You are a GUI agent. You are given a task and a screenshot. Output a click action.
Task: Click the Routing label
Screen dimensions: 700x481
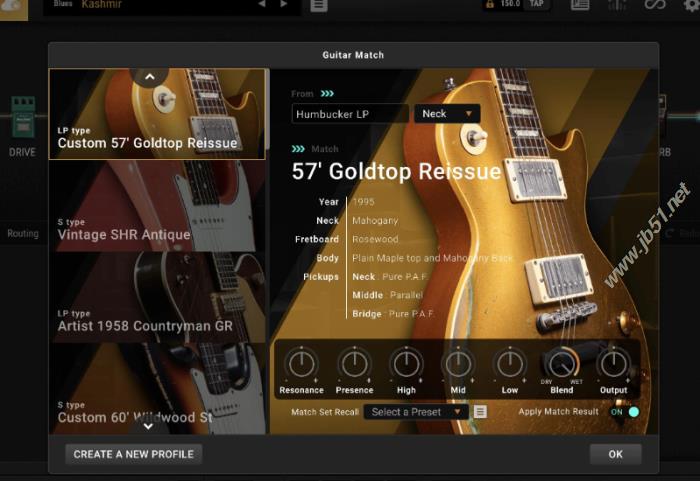coord(23,234)
